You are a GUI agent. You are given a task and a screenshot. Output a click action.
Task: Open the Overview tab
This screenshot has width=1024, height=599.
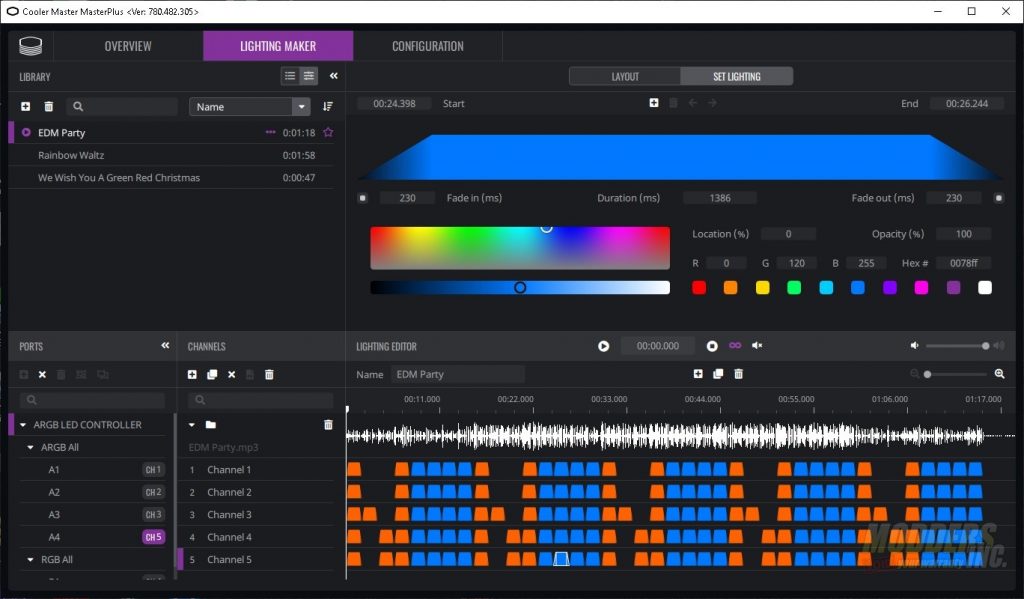pyautogui.click(x=128, y=46)
